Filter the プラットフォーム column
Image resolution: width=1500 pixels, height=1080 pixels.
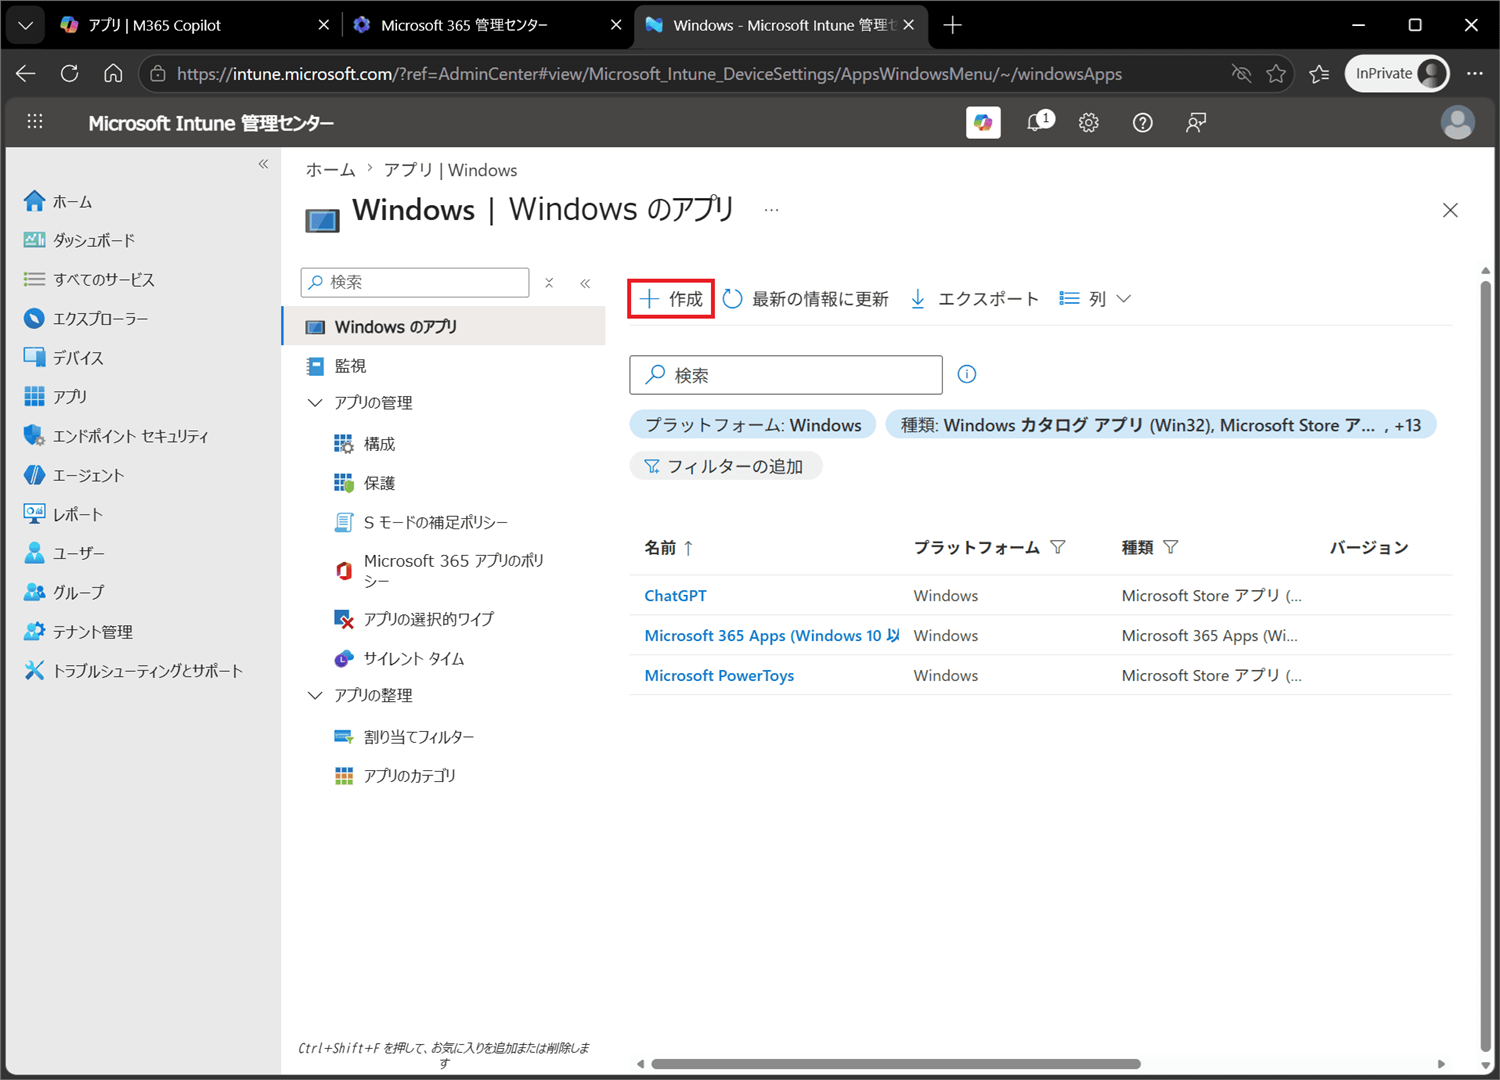point(1058,547)
